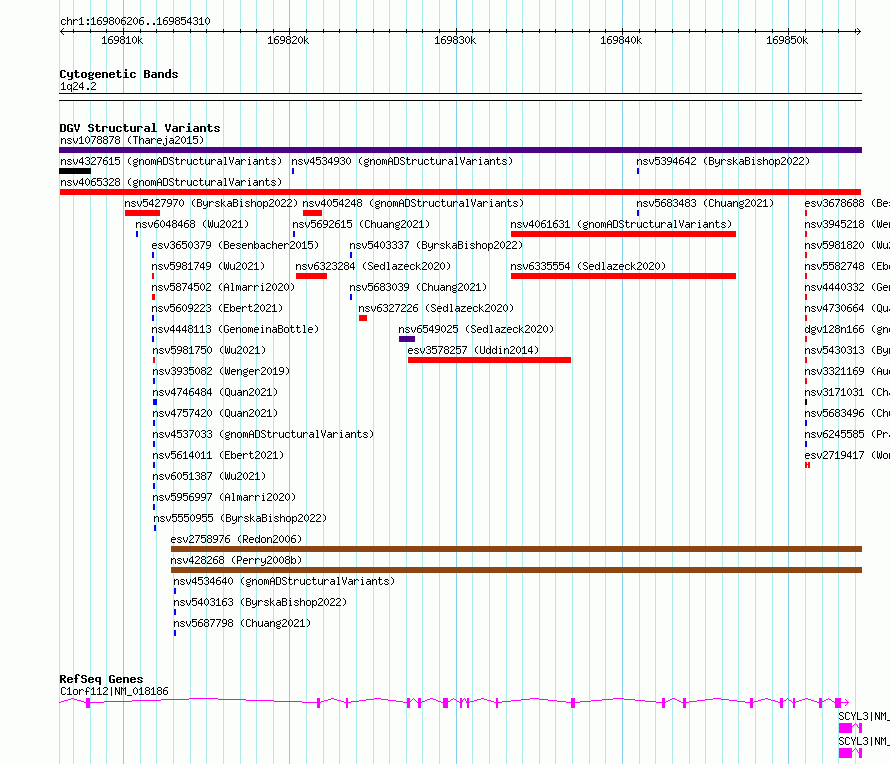Click brown nsv428268 Perry2008b bar
Viewport: 890px width, 764px height.
click(x=517, y=570)
